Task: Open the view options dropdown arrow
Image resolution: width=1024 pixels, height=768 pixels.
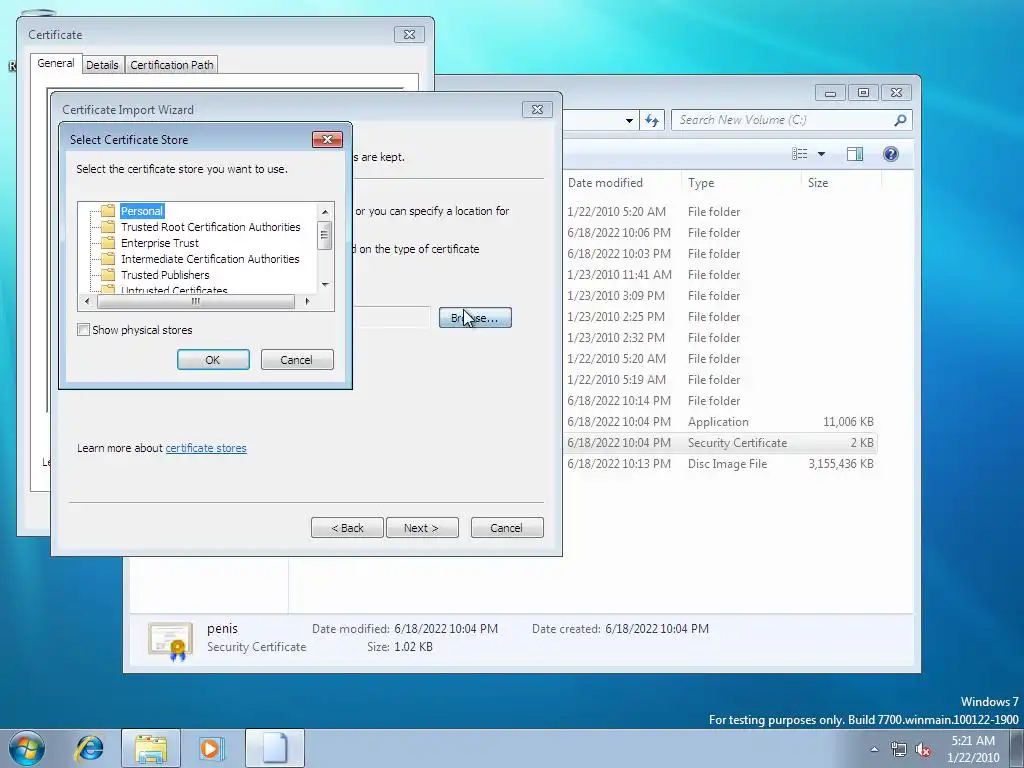Action: pyautogui.click(x=822, y=154)
